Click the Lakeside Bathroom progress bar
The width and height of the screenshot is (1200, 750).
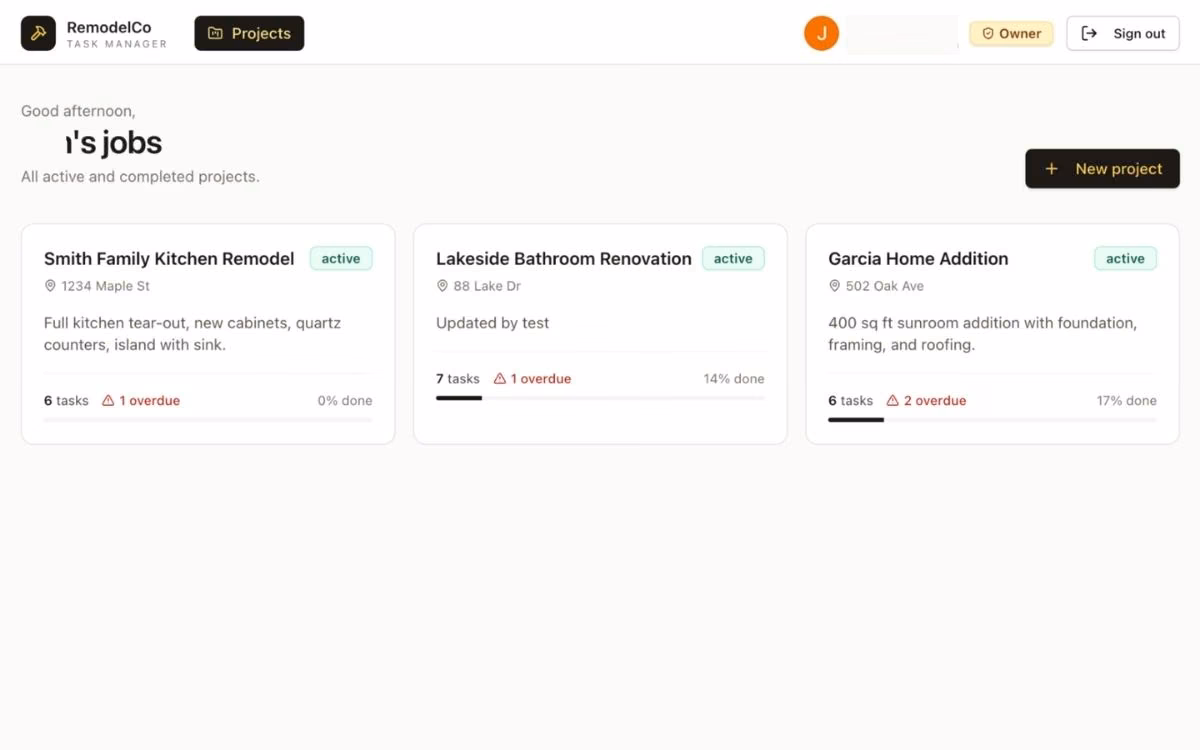point(600,398)
